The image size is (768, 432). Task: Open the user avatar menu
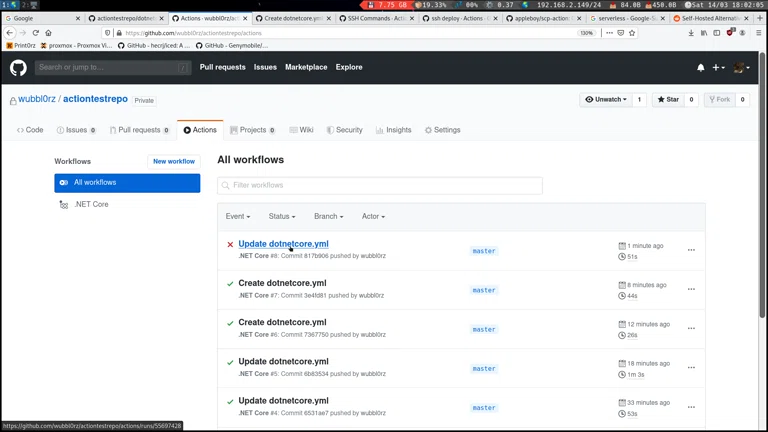coord(742,68)
